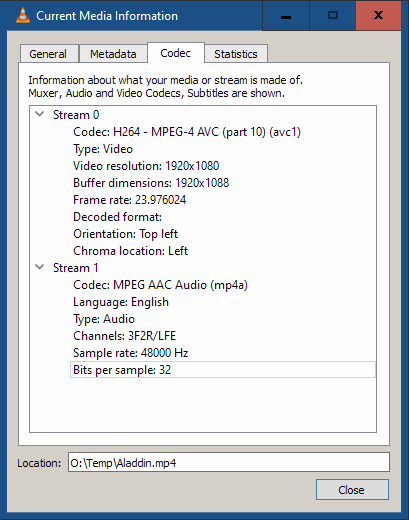The width and height of the screenshot is (409, 520).
Task: Close the window with the red X
Action: pos(378,16)
